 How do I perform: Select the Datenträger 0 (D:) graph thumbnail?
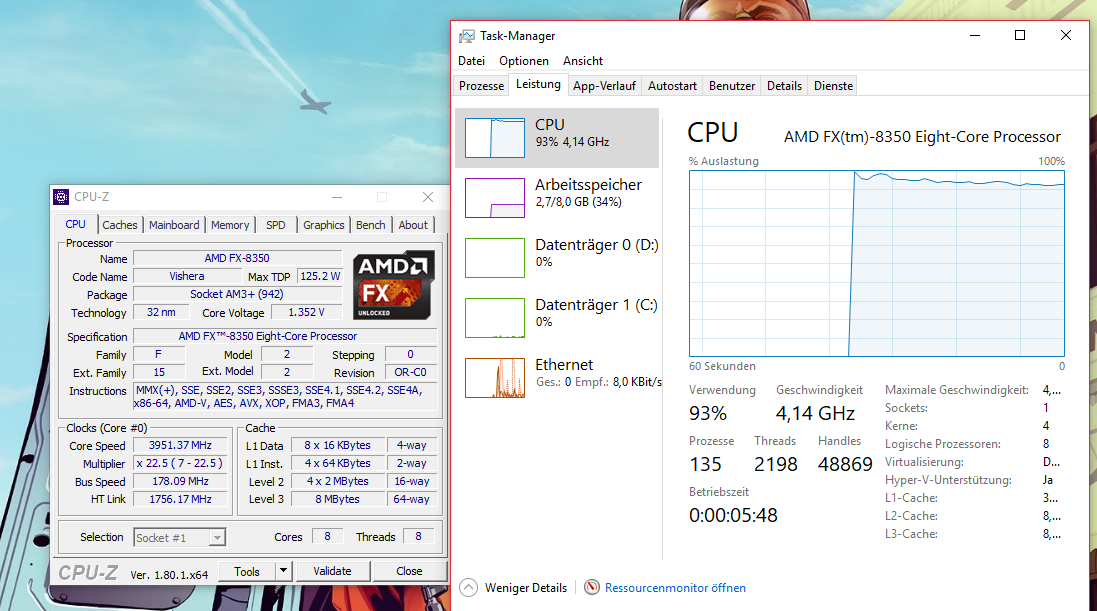pos(495,258)
